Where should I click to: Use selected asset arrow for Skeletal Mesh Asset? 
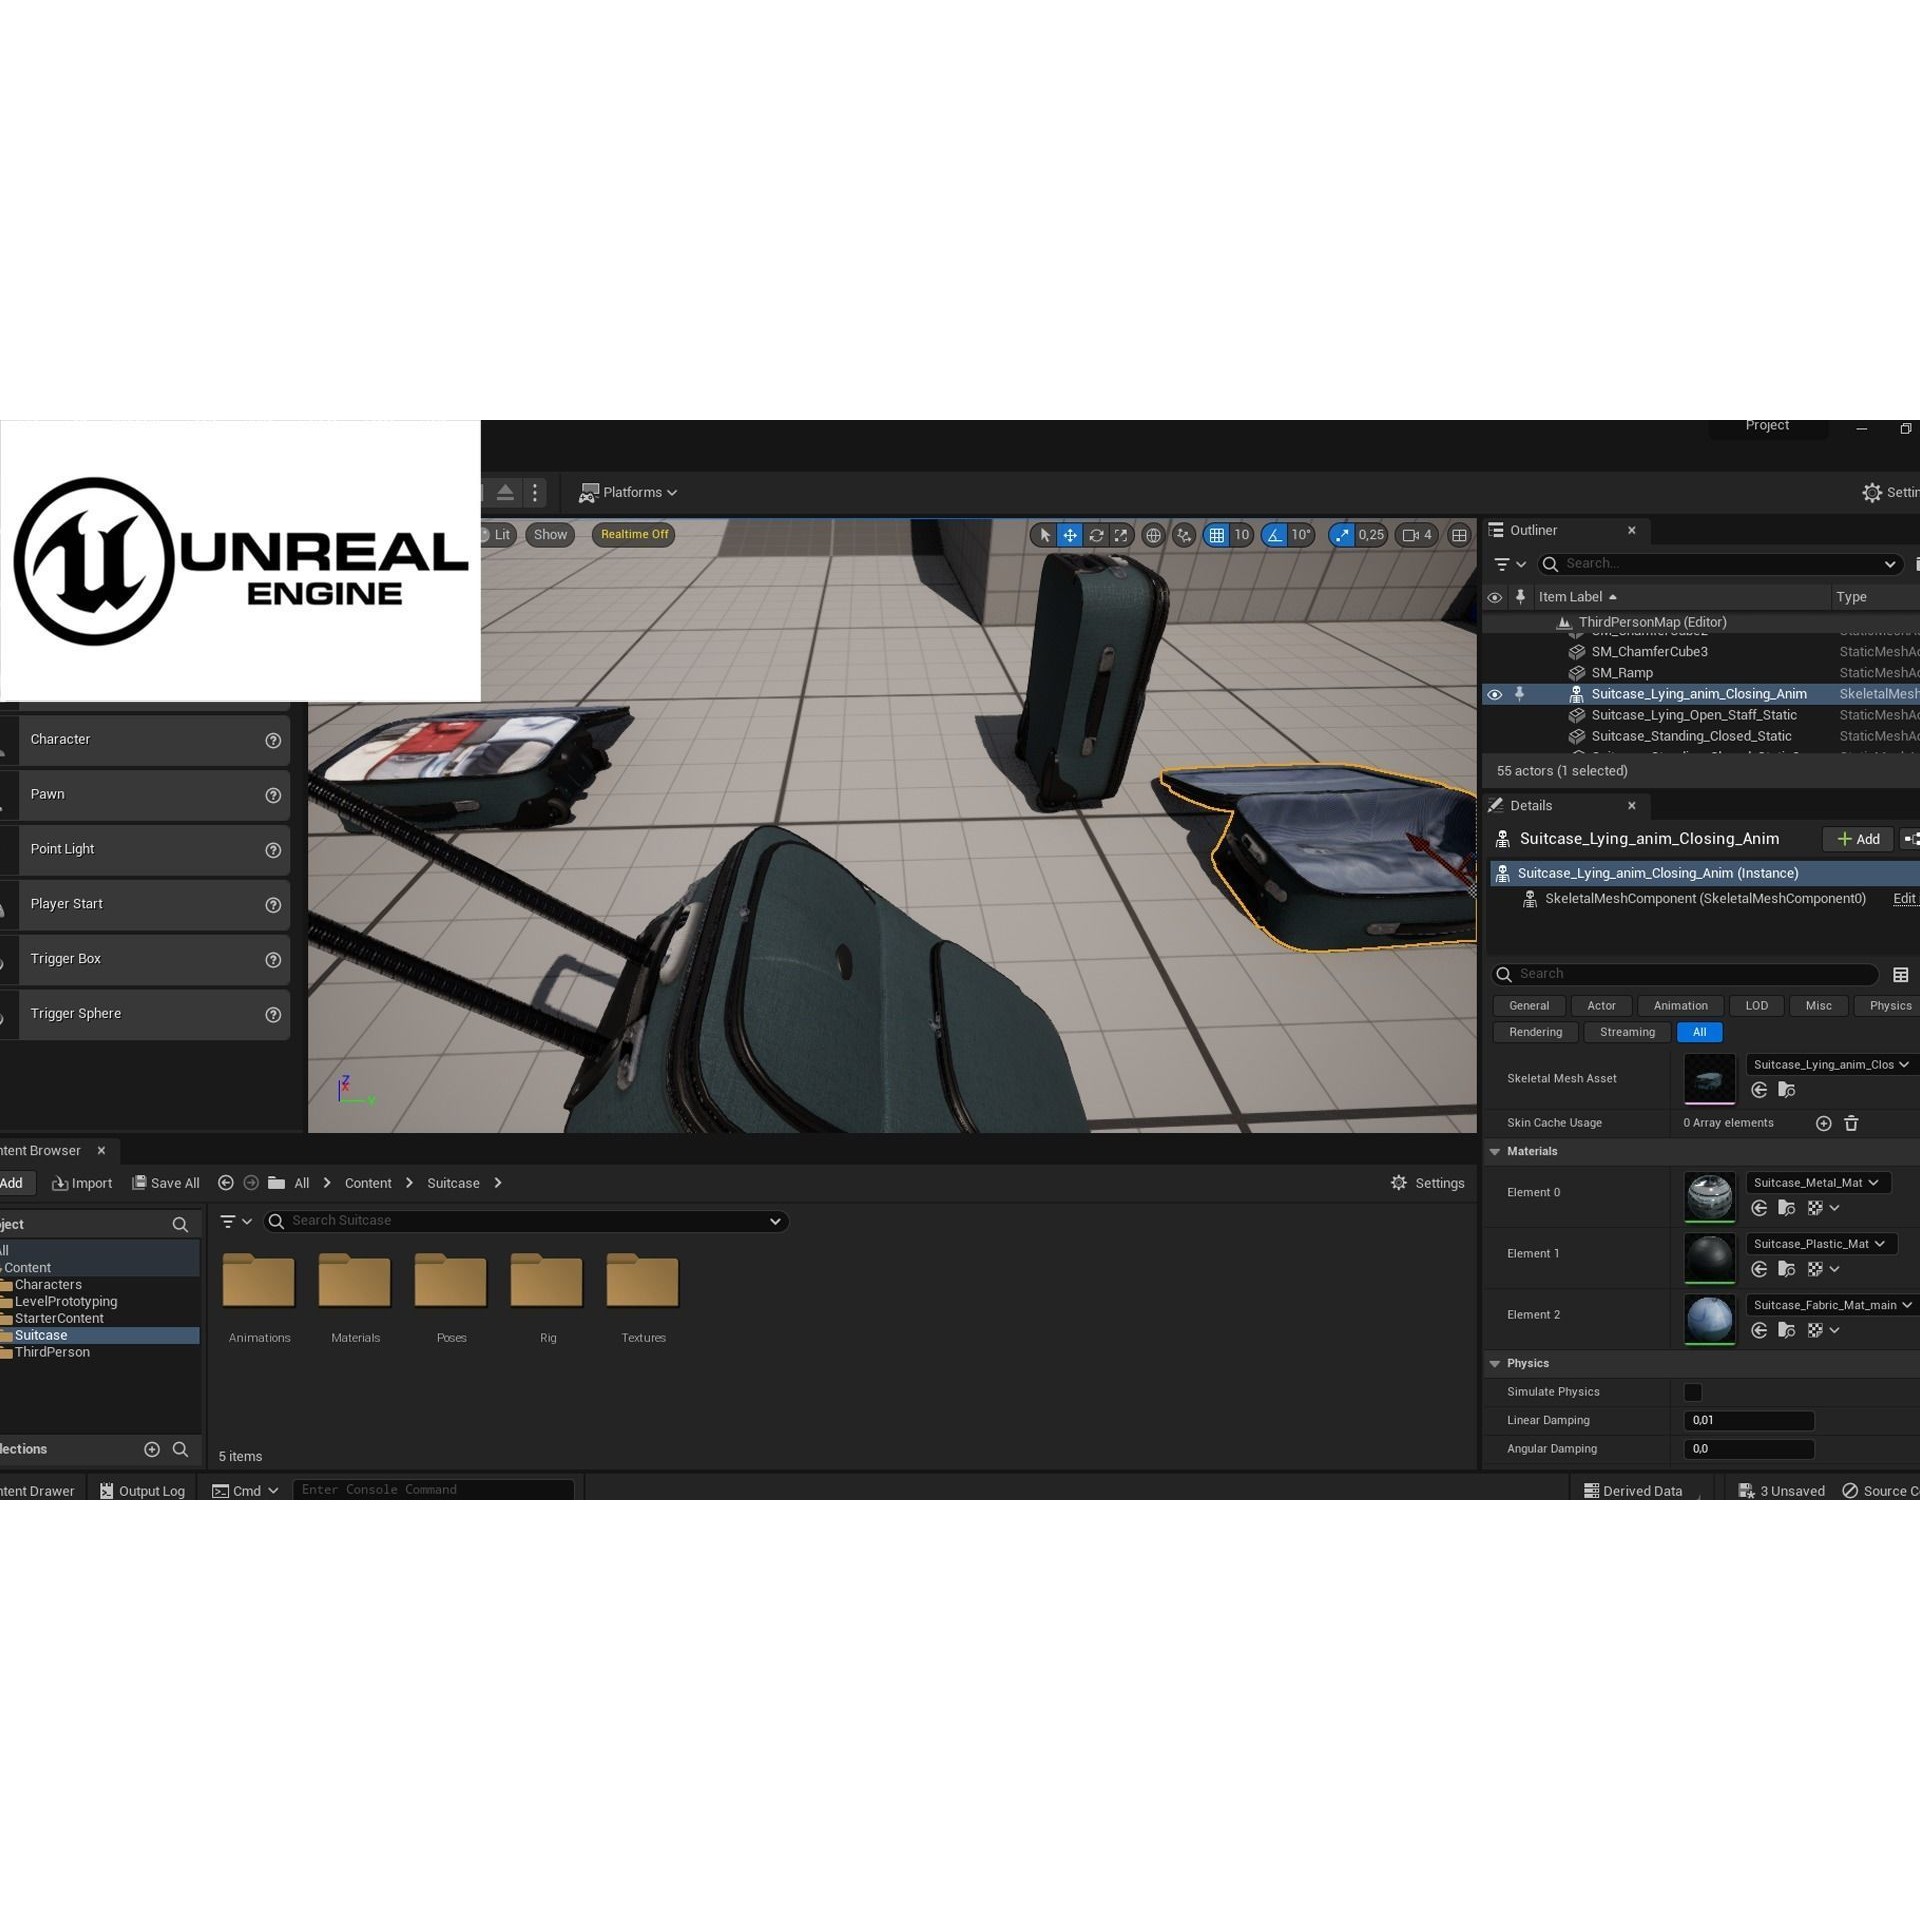[1759, 1090]
